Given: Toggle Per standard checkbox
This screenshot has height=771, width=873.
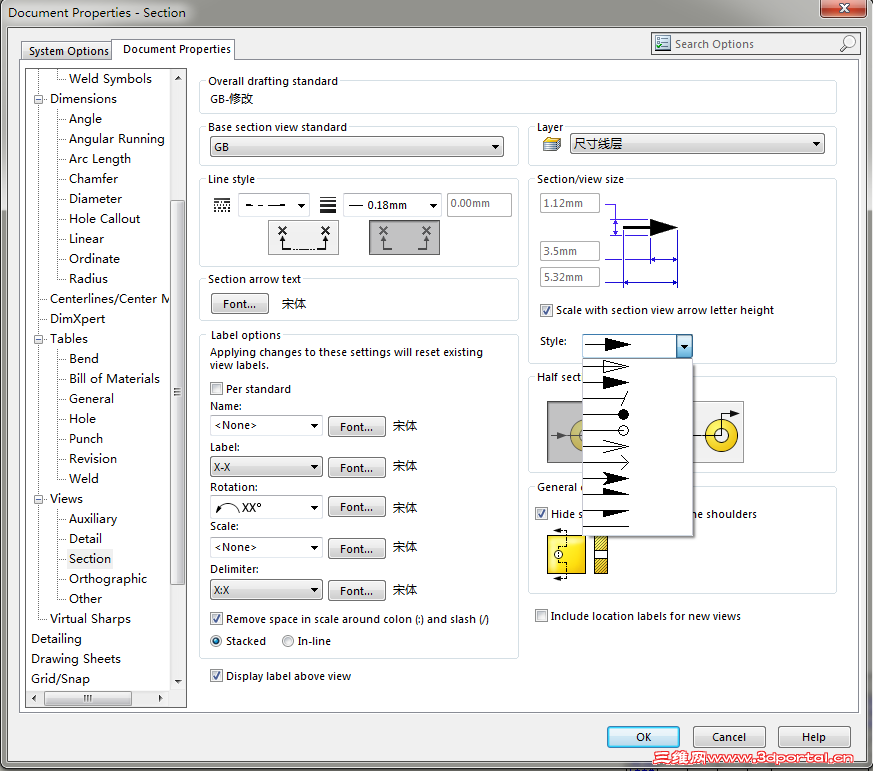Looking at the screenshot, I should 217,389.
